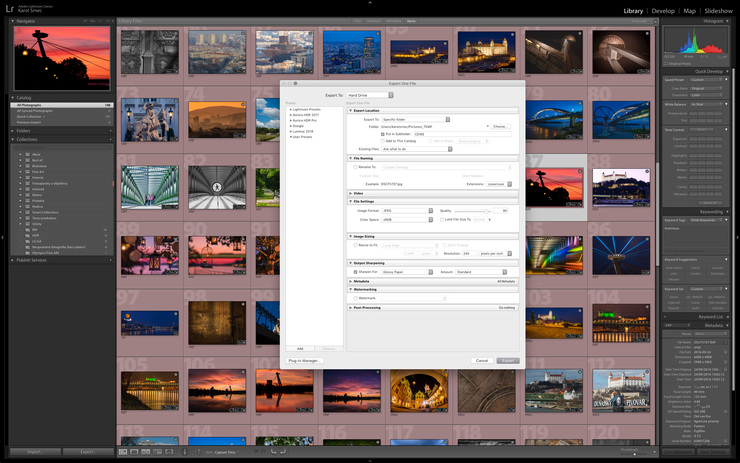Open People view icon in toolbar
The width and height of the screenshot is (740, 463).
point(169,452)
